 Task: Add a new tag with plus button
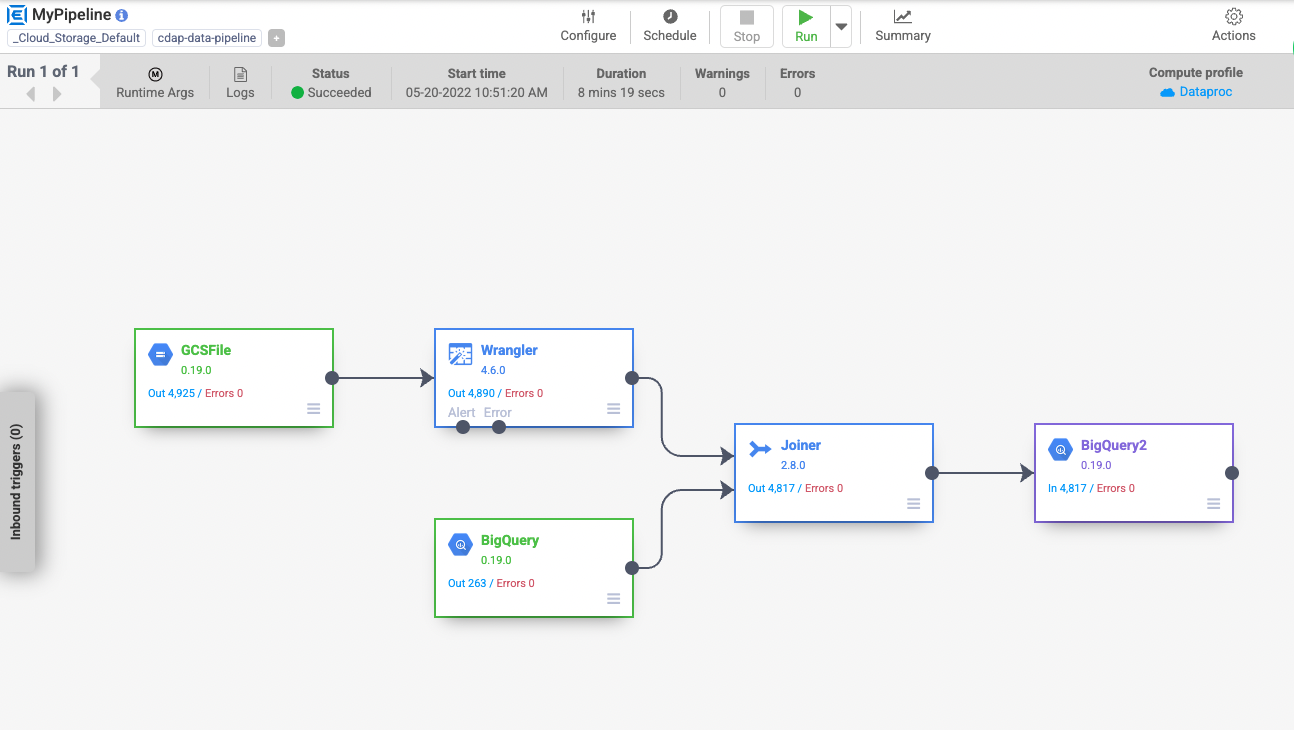(277, 38)
